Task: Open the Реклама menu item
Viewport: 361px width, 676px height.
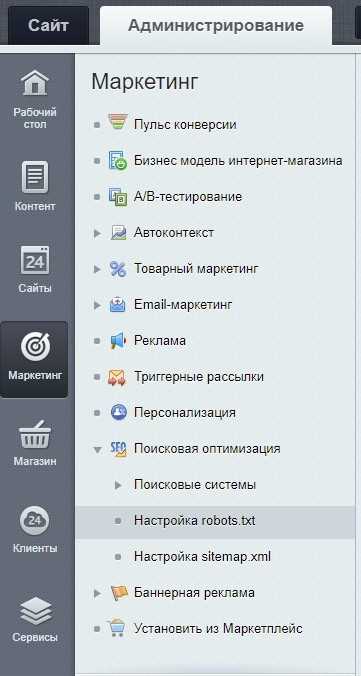Action: tap(160, 341)
